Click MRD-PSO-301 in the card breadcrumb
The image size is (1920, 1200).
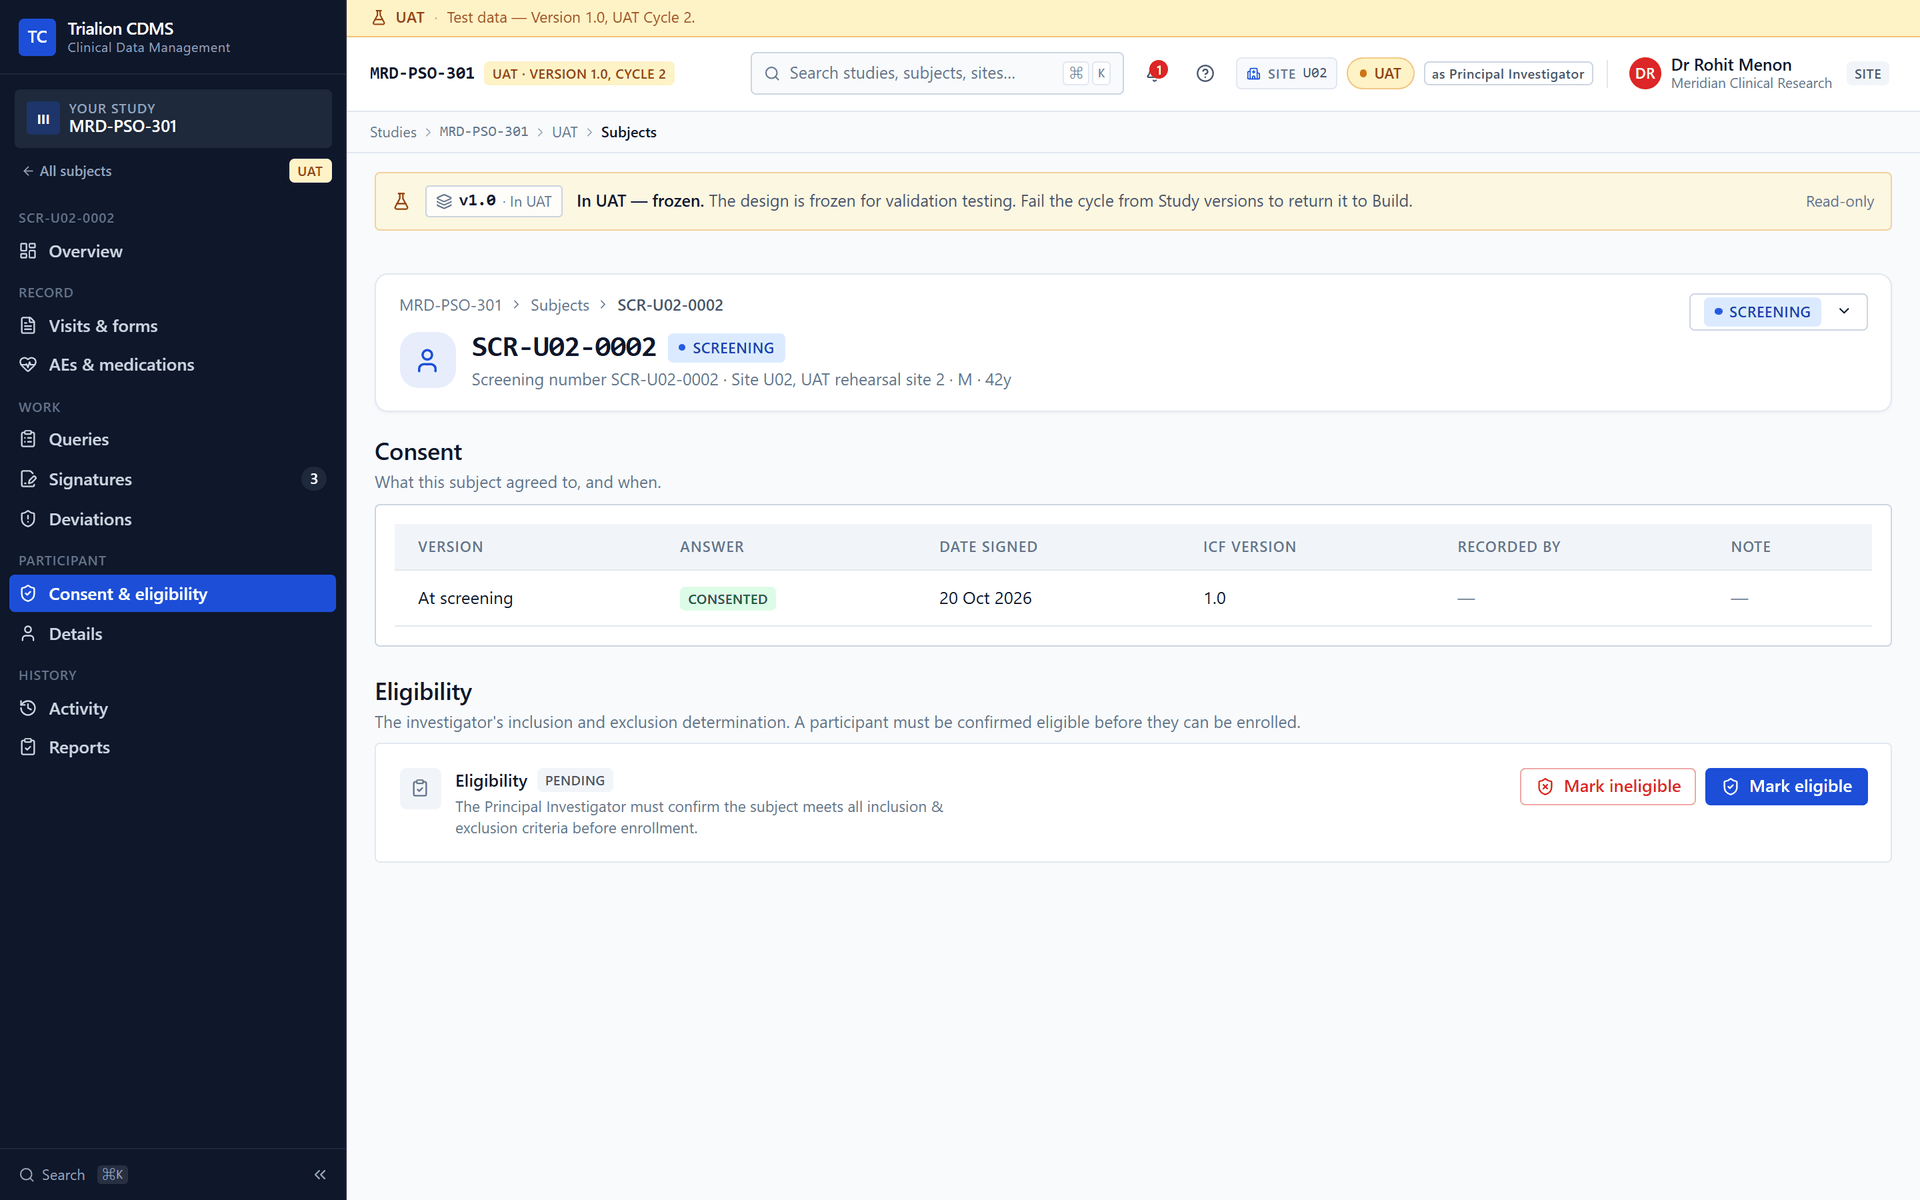[x=450, y=305]
